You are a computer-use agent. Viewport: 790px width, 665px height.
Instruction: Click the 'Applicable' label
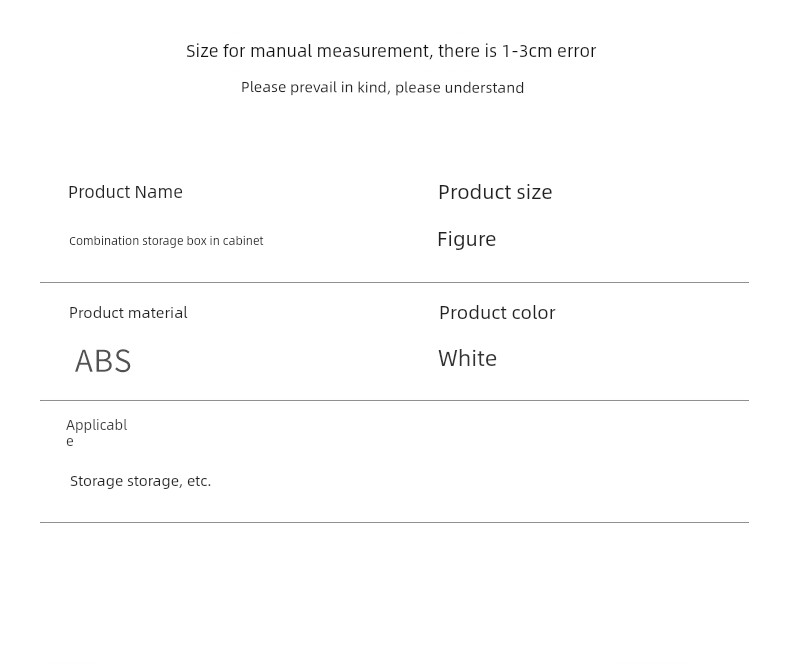[x=97, y=433]
